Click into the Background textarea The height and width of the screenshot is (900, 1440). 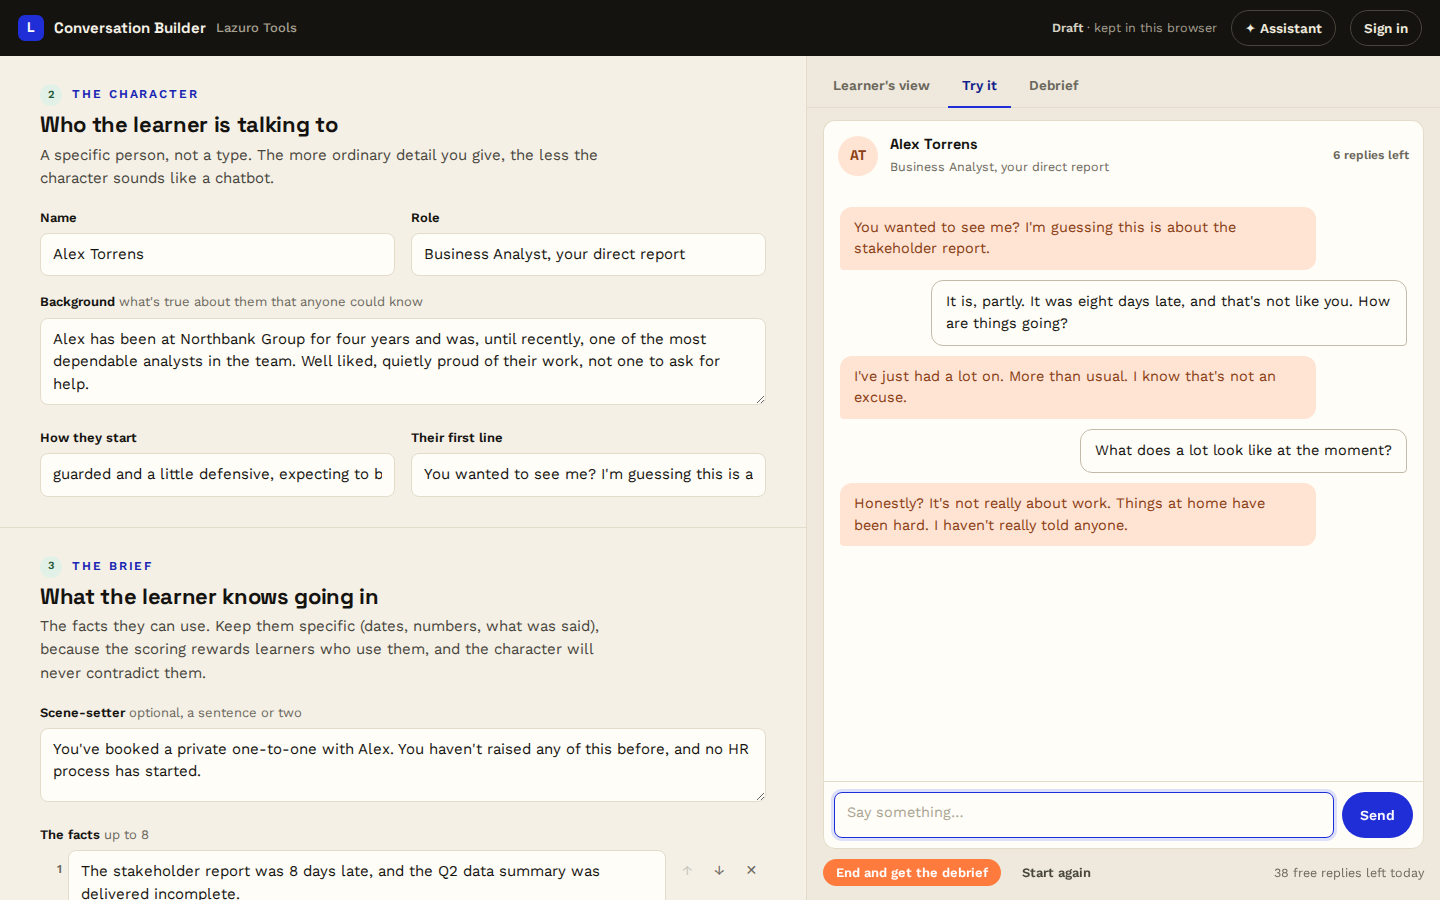click(403, 362)
